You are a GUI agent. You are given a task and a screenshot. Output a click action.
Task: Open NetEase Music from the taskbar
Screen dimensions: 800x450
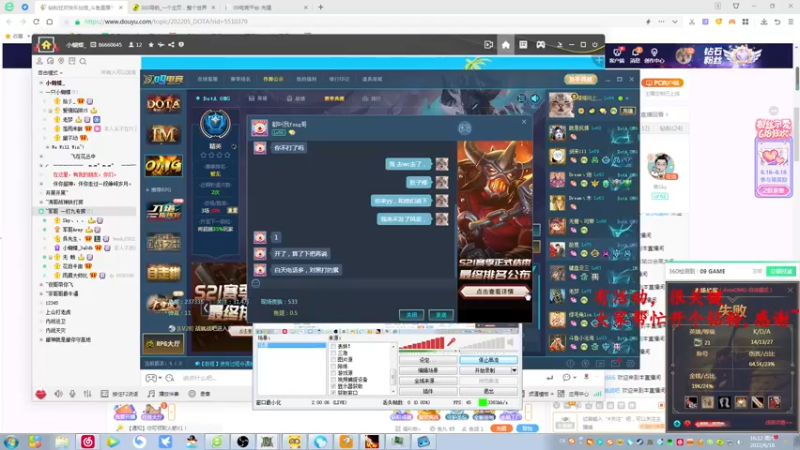87,441
